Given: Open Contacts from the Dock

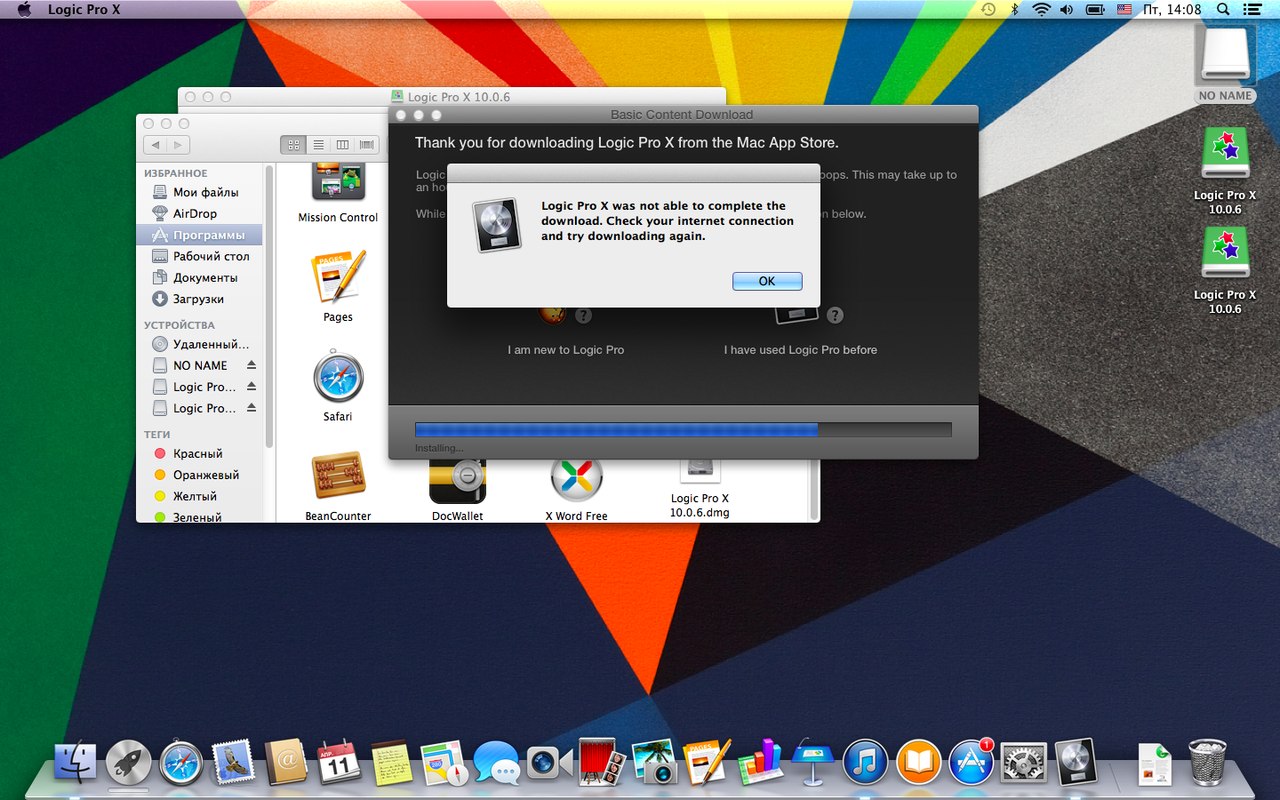Looking at the screenshot, I should pos(286,763).
